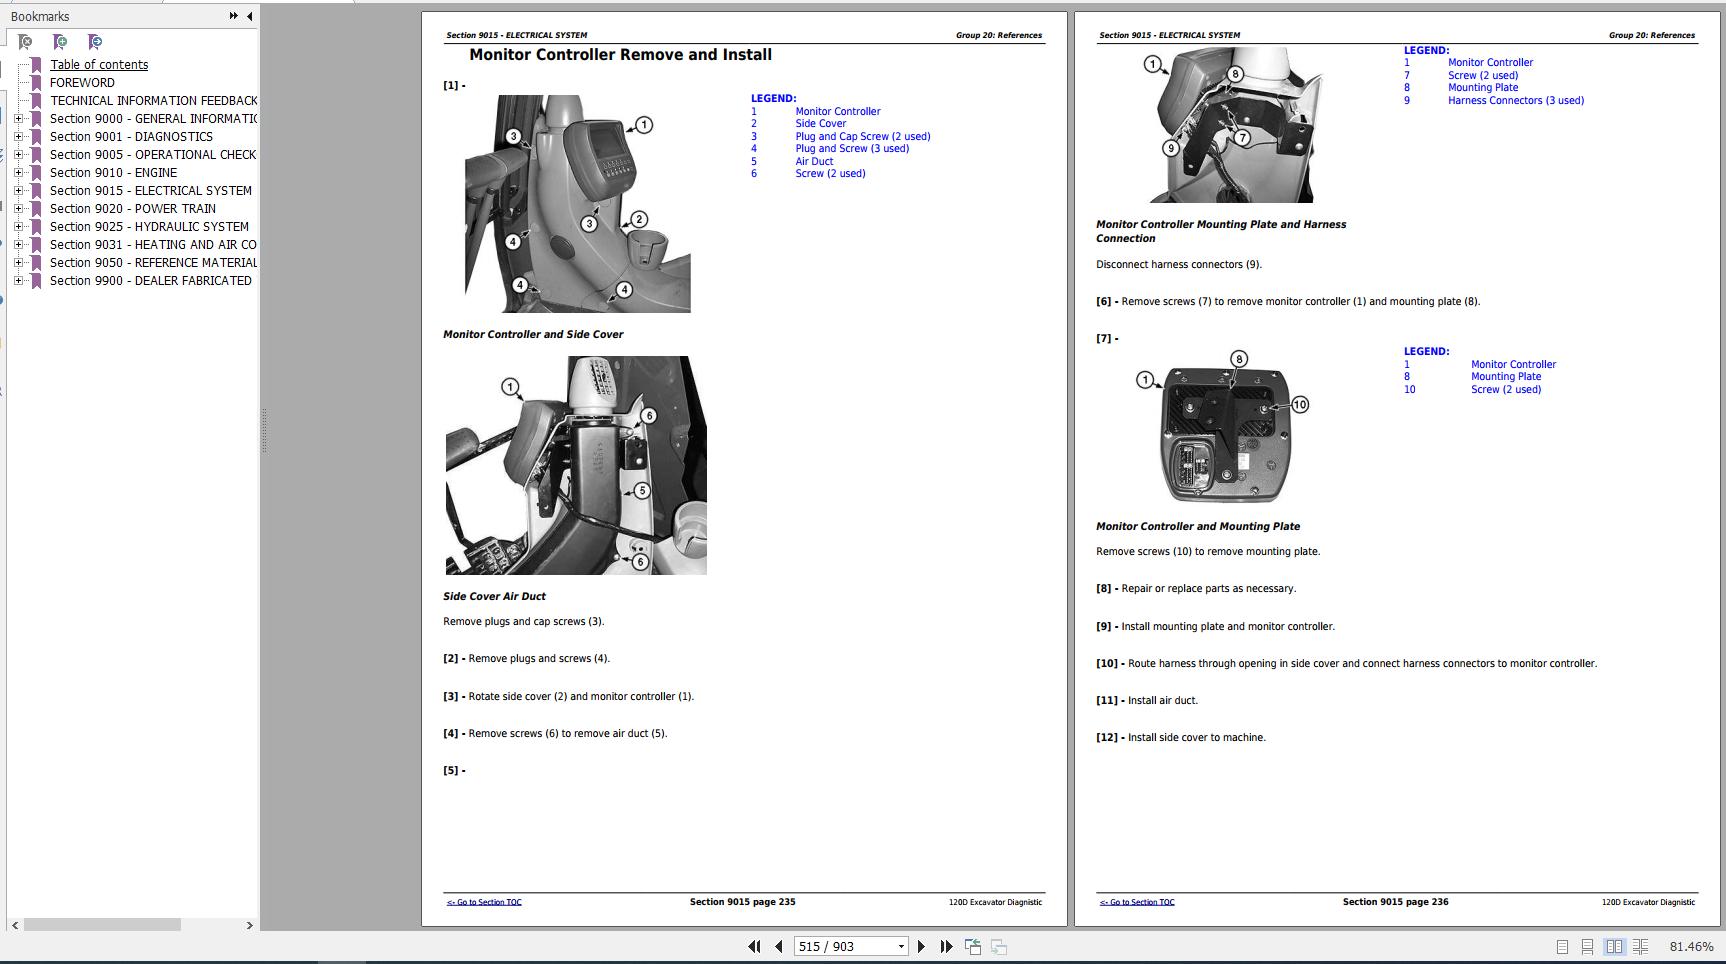
Task: Go to the previous page
Action: 779,946
